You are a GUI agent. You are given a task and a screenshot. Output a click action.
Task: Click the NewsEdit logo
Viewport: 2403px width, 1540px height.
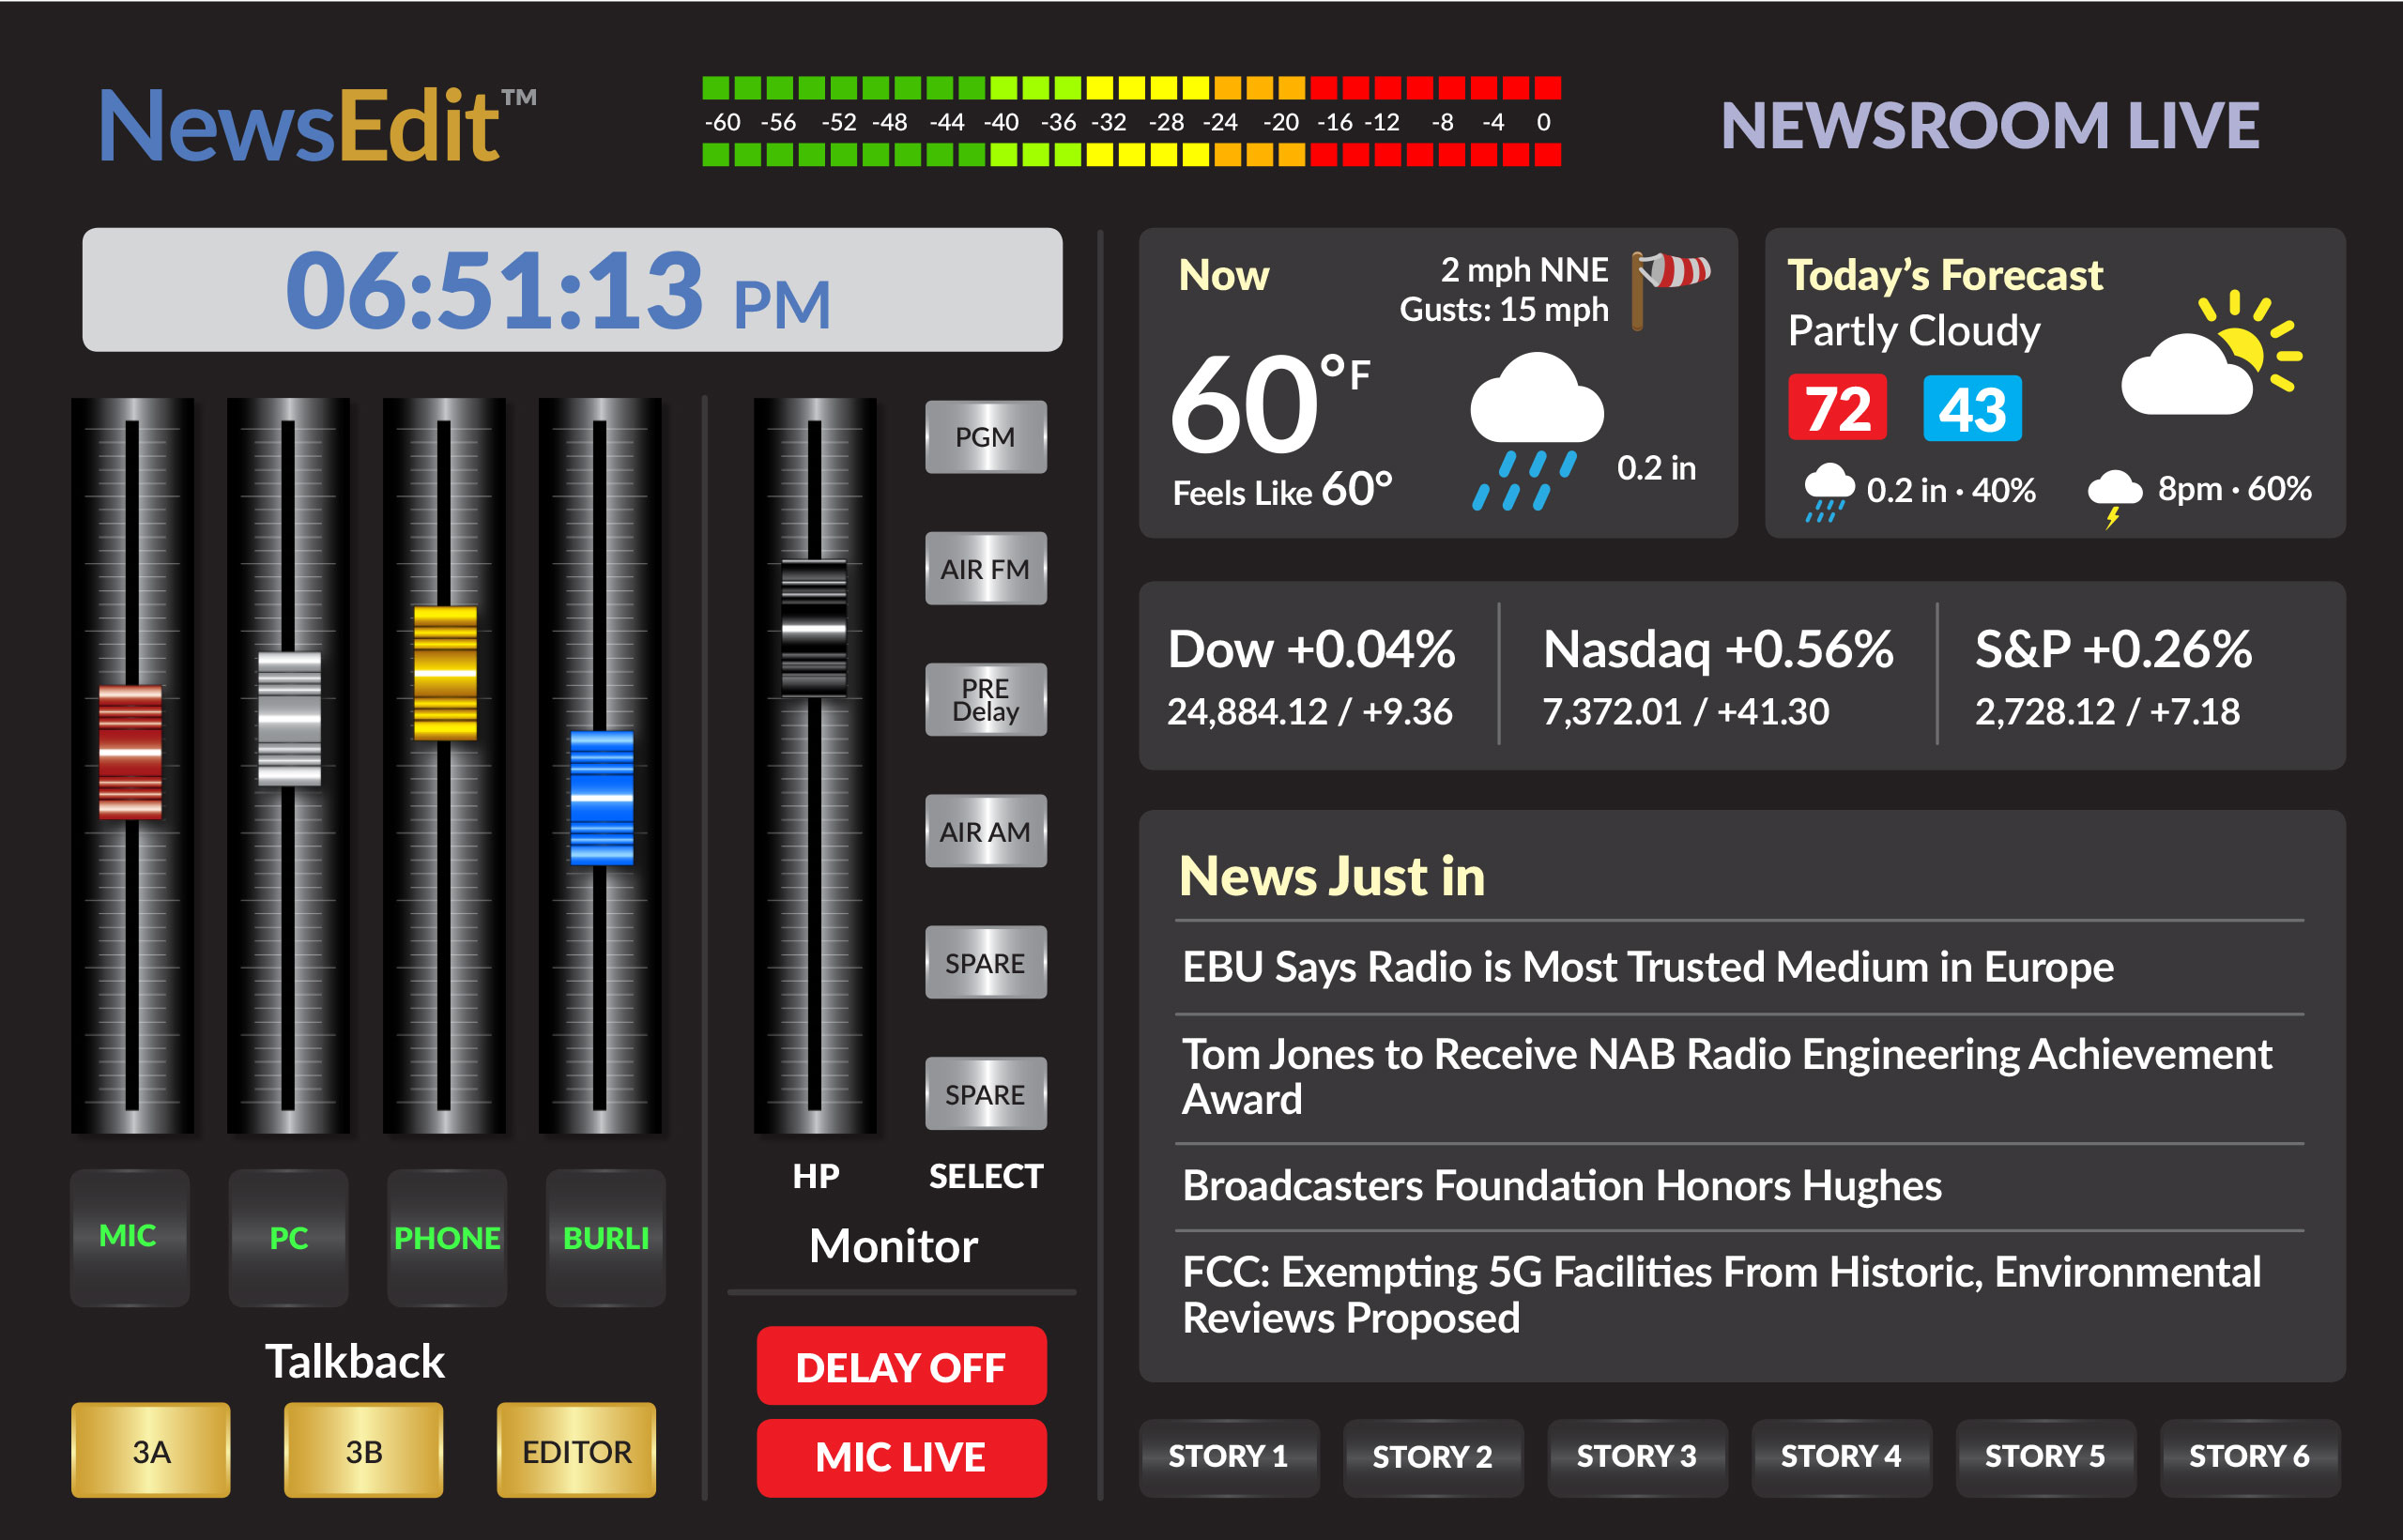[318, 125]
